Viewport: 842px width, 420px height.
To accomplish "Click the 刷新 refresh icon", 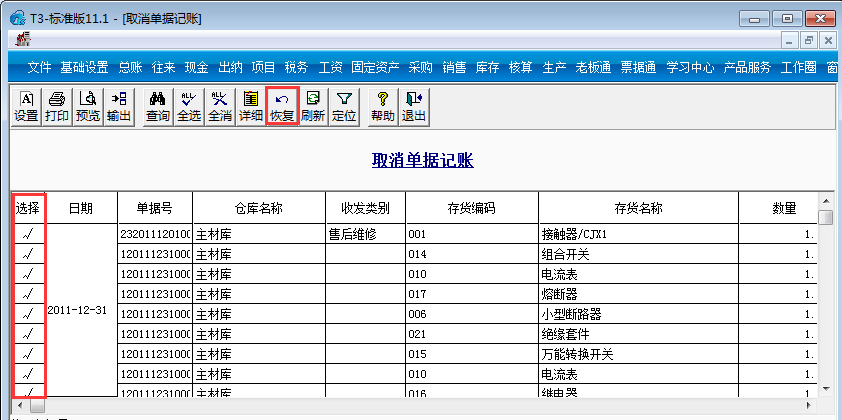I will [x=313, y=107].
